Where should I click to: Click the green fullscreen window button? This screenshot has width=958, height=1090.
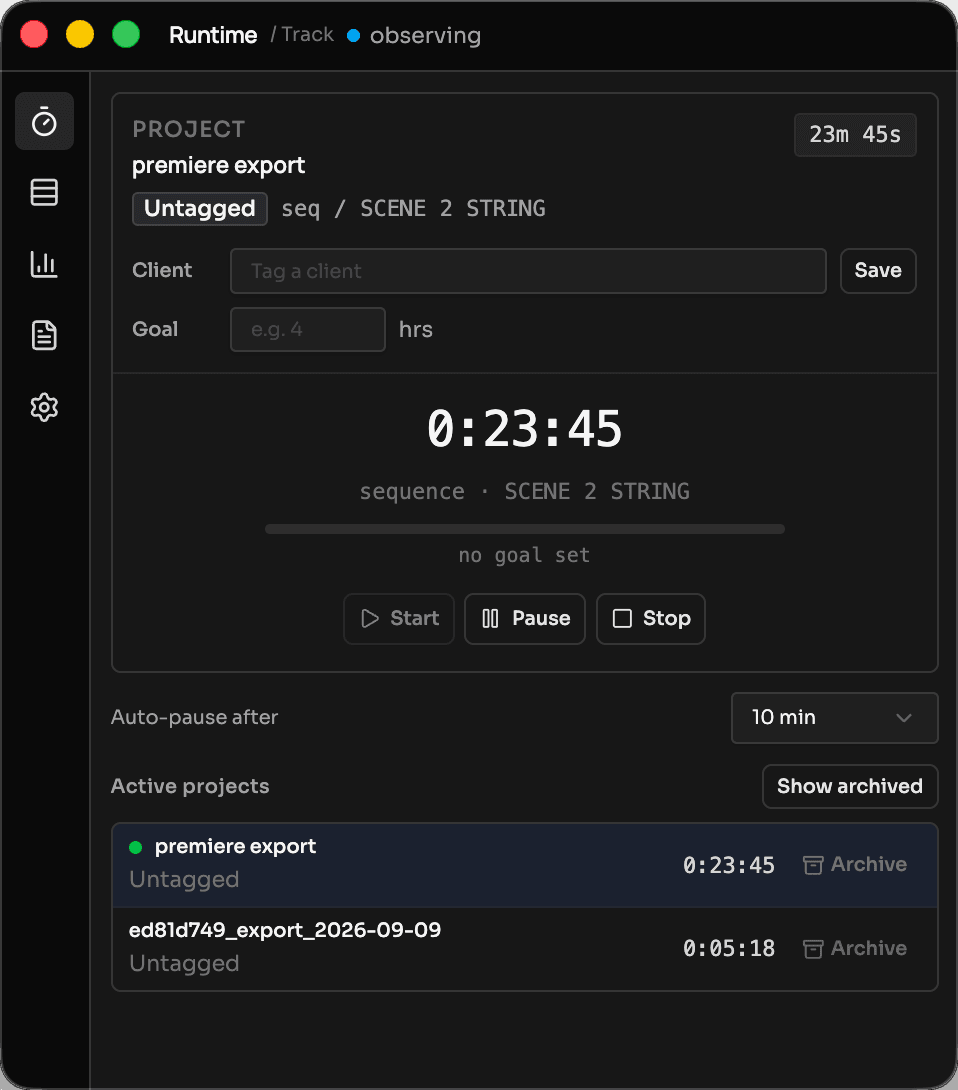[x=126, y=34]
